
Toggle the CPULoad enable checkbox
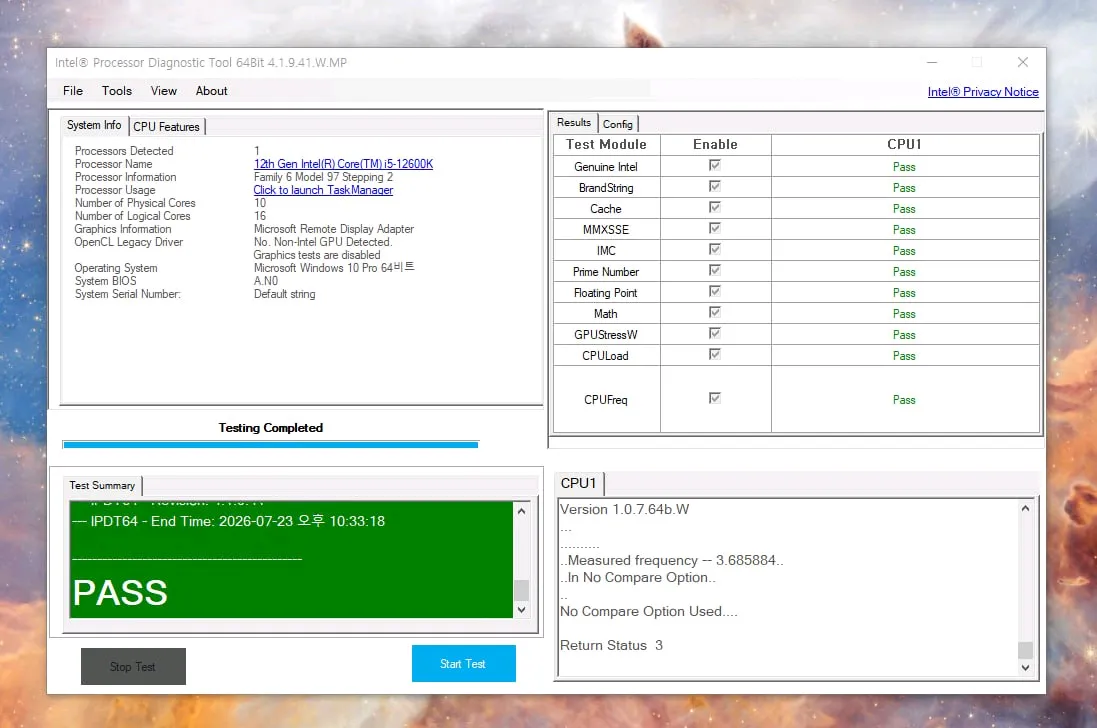(x=714, y=354)
